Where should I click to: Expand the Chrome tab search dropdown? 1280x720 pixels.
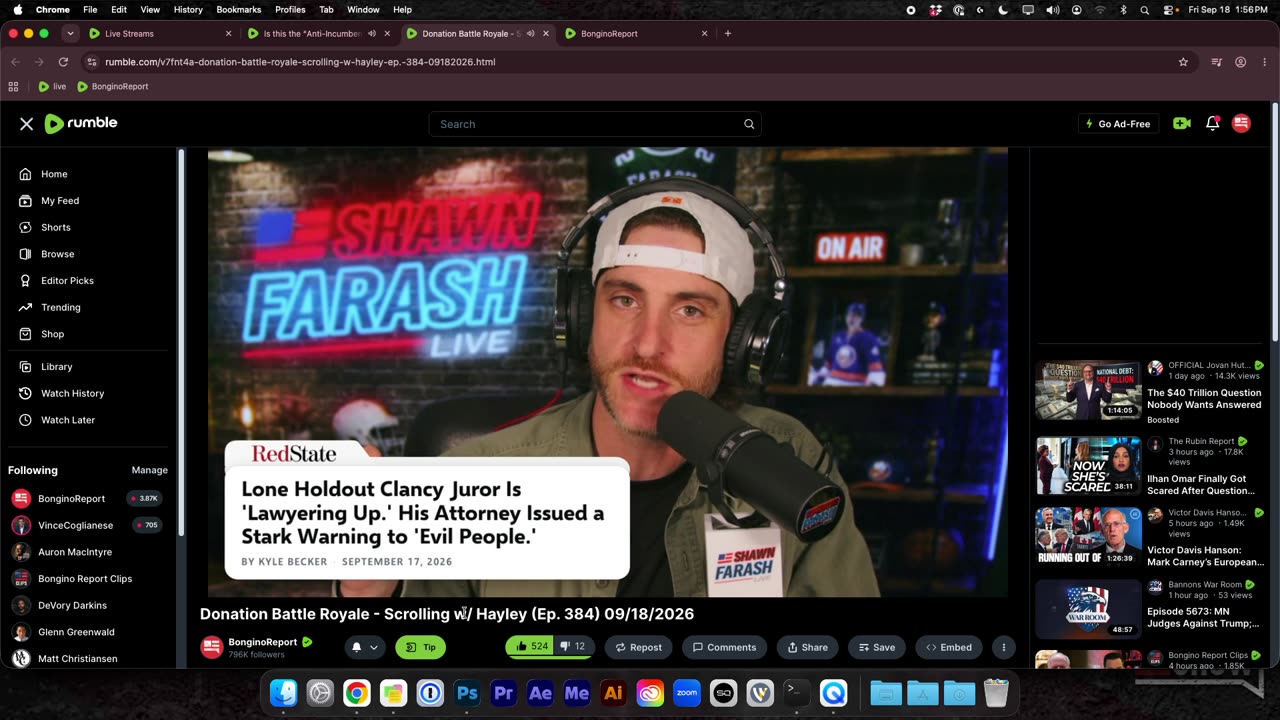tap(70, 33)
